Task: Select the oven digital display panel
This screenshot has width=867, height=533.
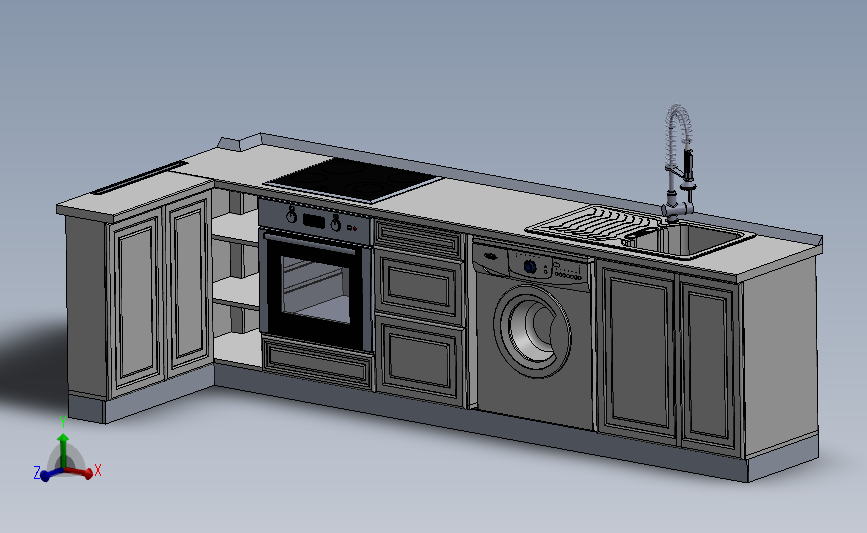Action: (x=314, y=221)
